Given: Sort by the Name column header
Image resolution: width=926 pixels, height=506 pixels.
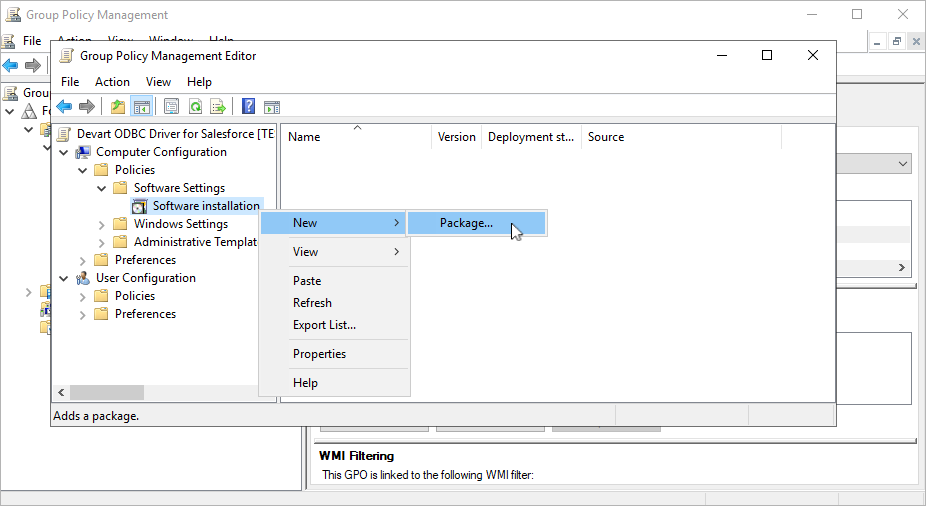Looking at the screenshot, I should (356, 137).
